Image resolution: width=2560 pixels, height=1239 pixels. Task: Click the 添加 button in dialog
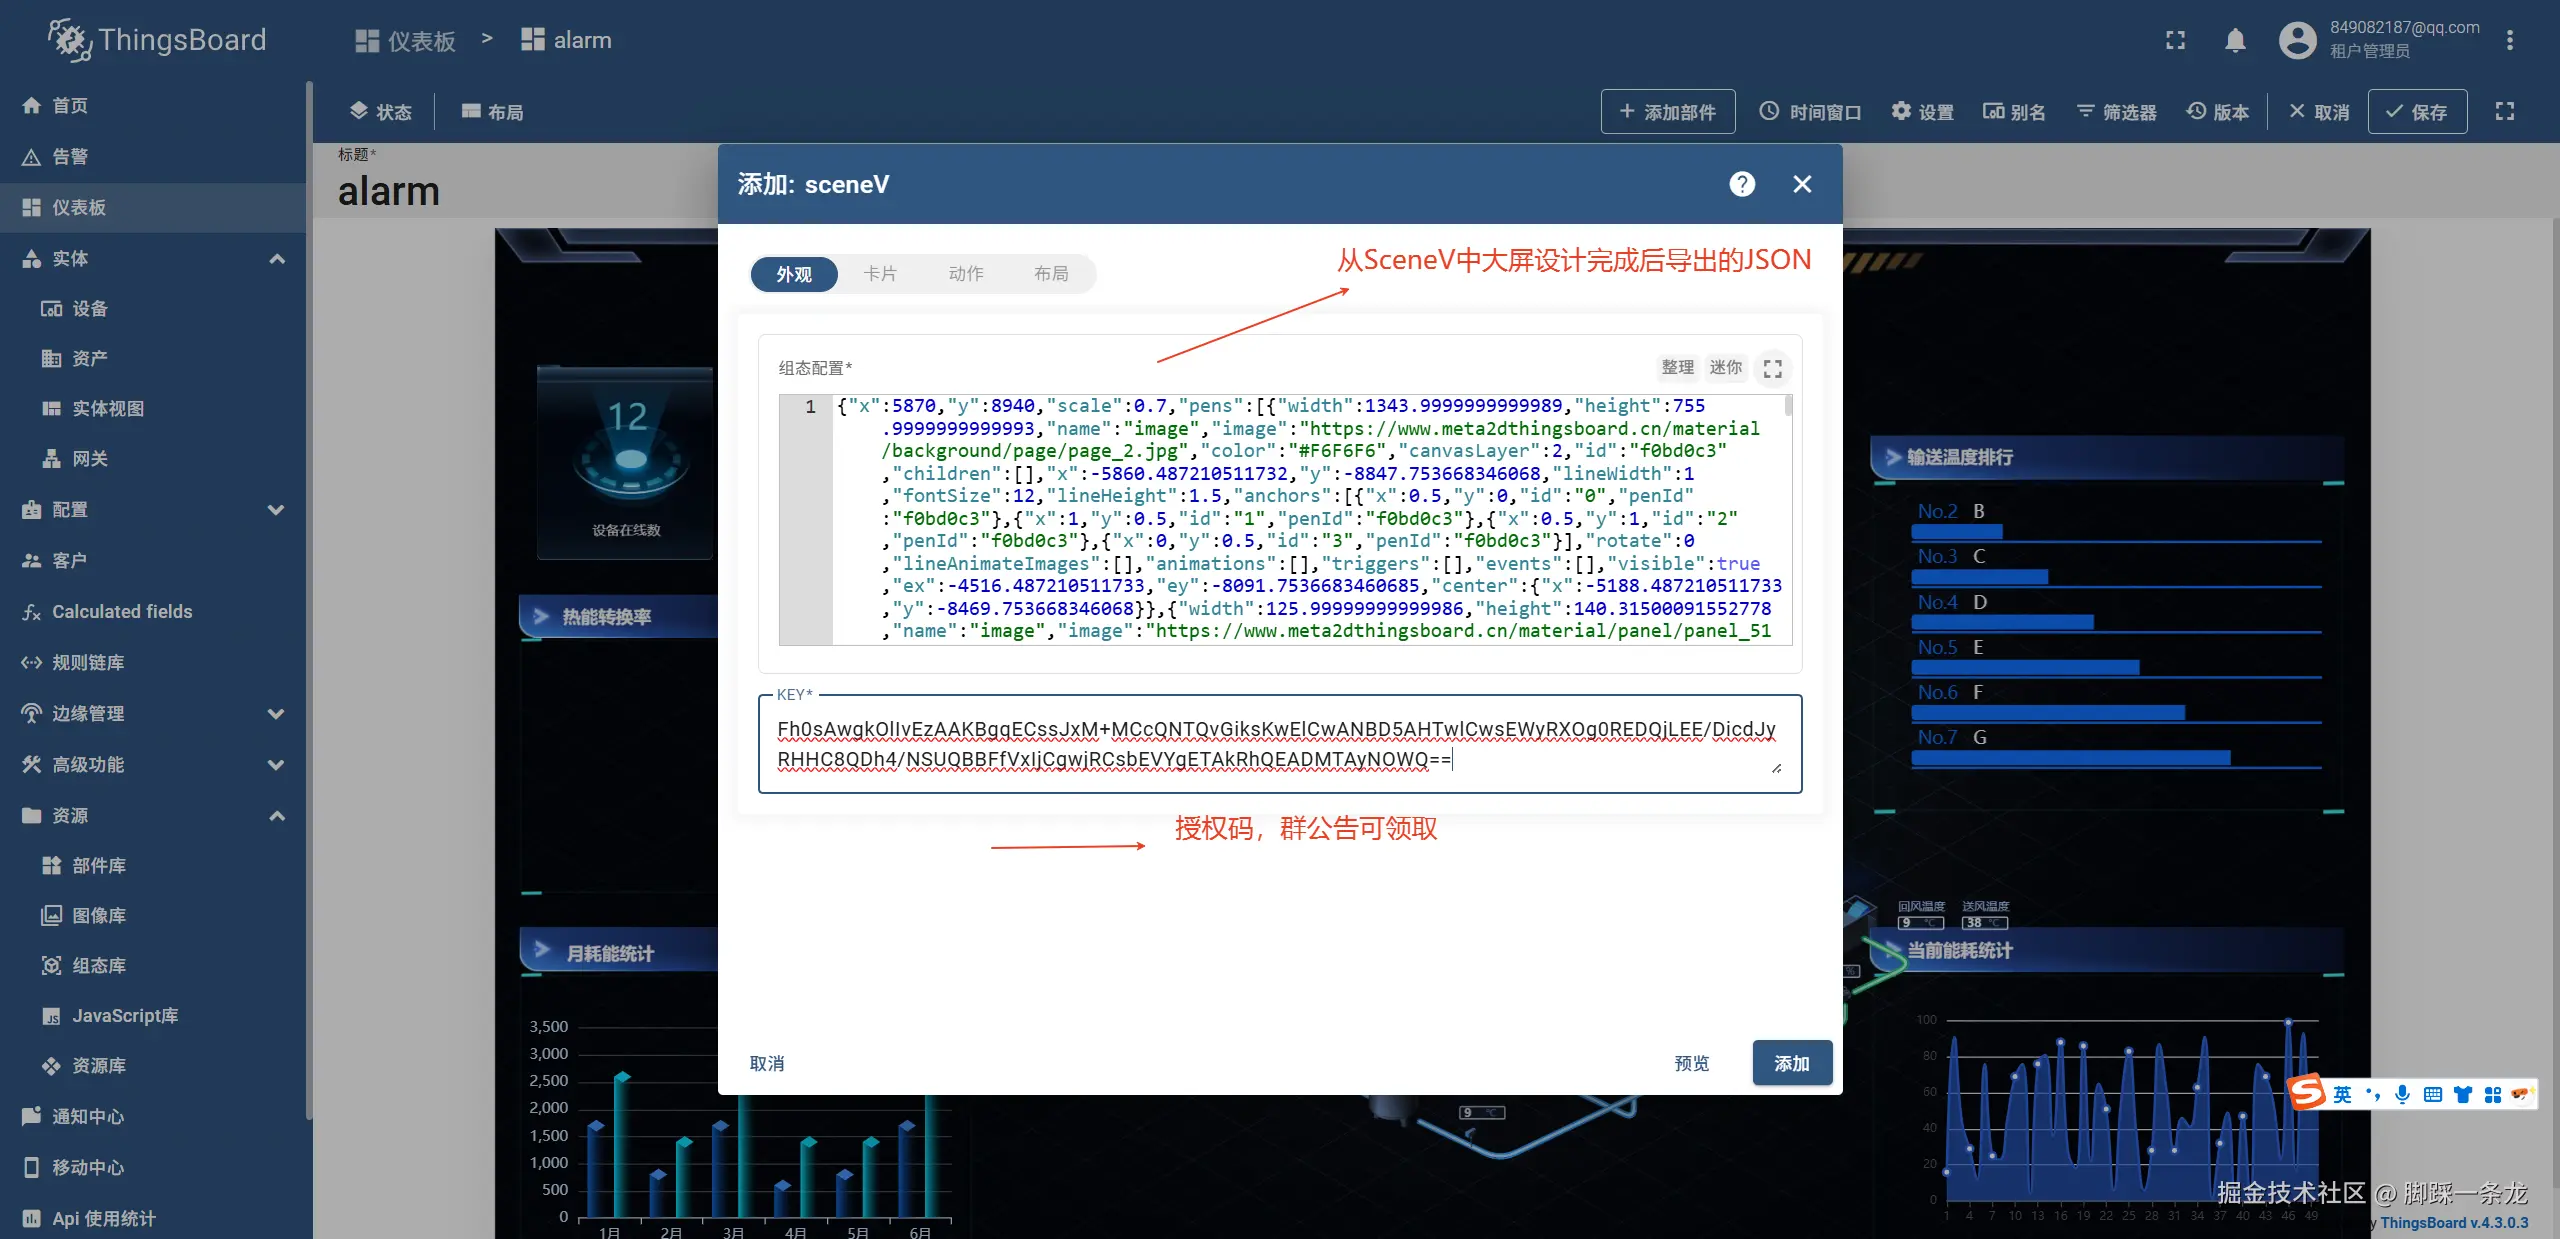[1791, 1064]
